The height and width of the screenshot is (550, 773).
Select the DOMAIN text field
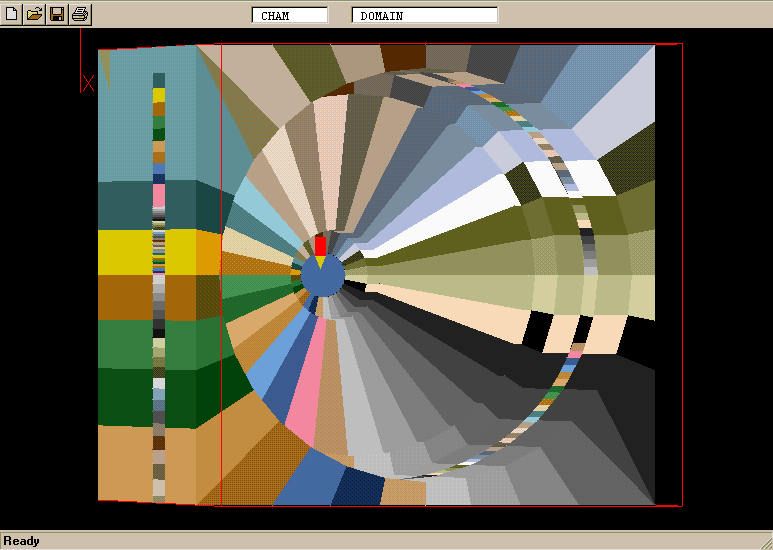(x=424, y=15)
